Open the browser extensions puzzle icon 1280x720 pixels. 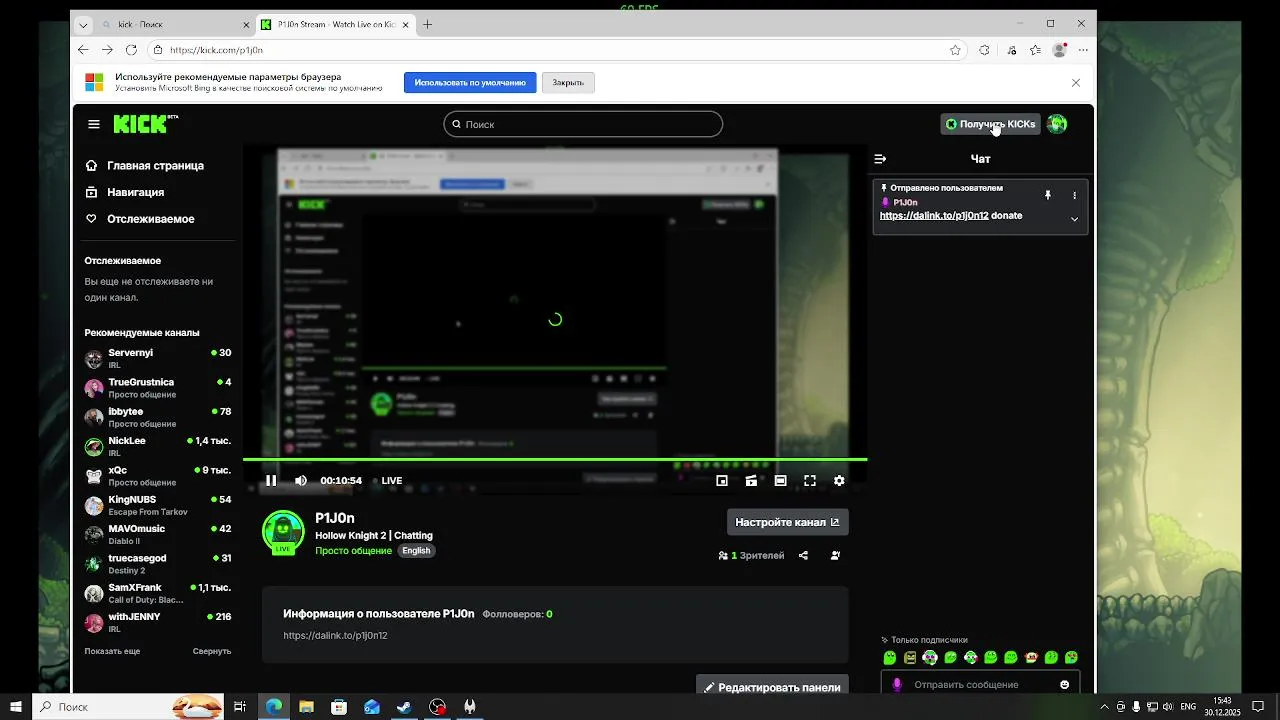[985, 50]
